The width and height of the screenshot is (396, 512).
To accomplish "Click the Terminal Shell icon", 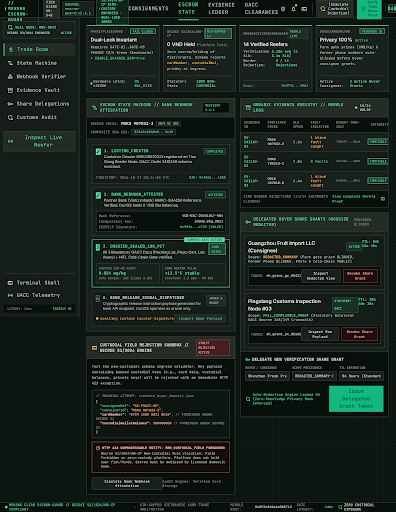I will tap(10, 283).
